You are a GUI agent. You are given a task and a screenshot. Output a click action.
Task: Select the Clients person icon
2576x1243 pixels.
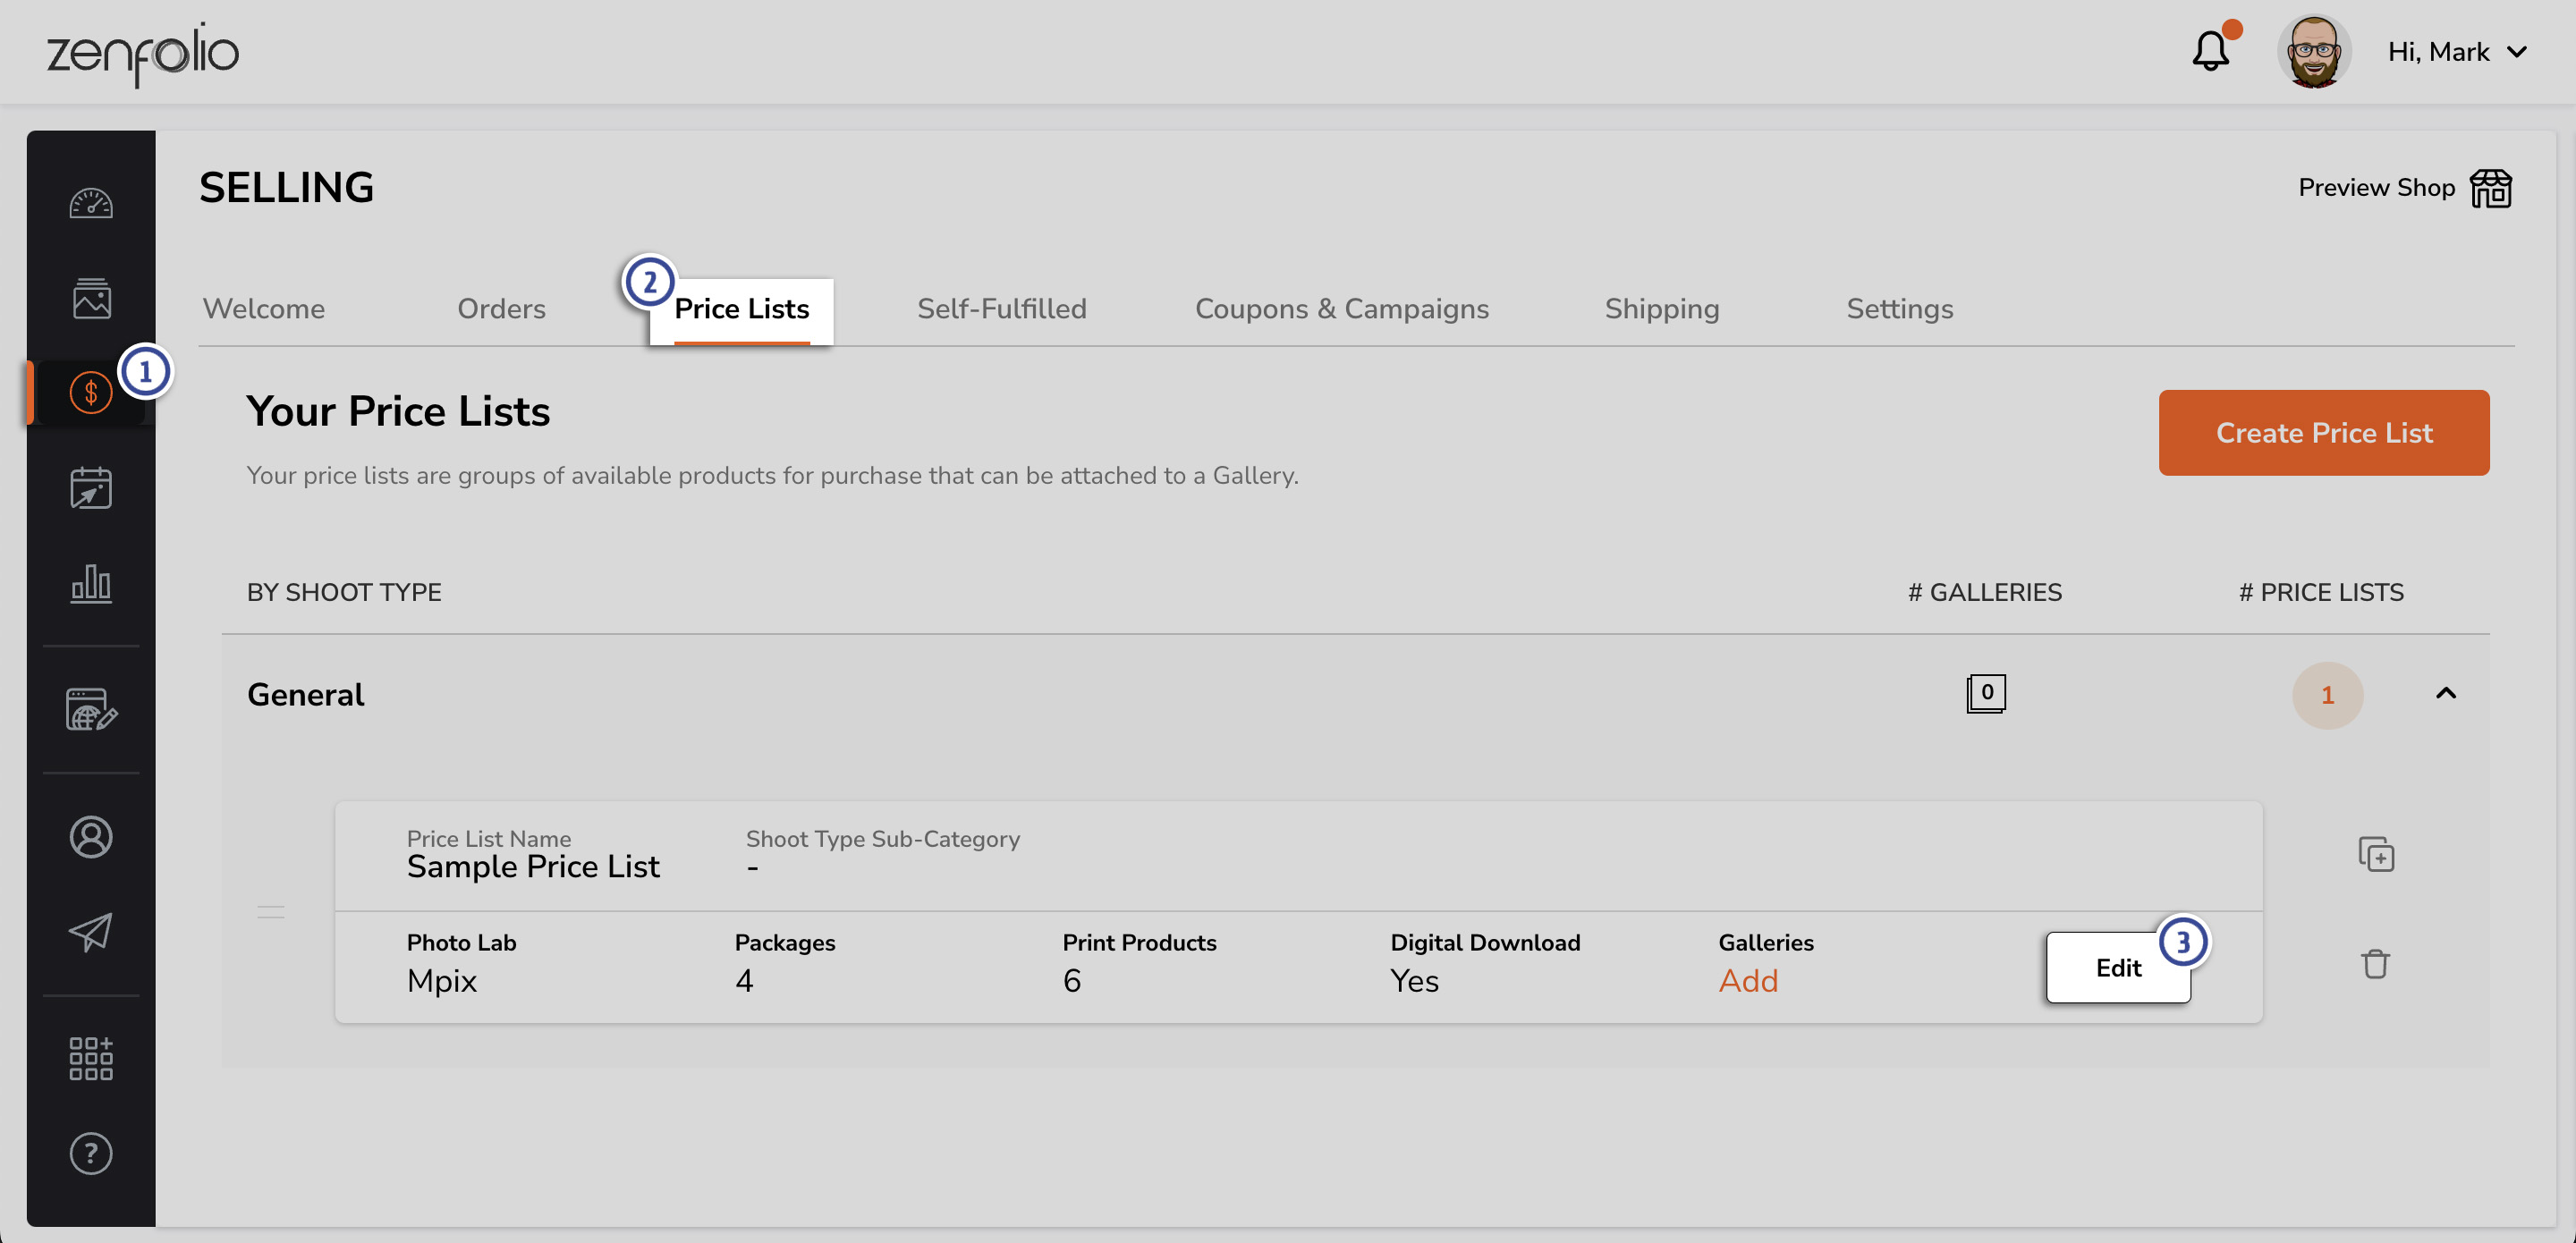click(91, 837)
